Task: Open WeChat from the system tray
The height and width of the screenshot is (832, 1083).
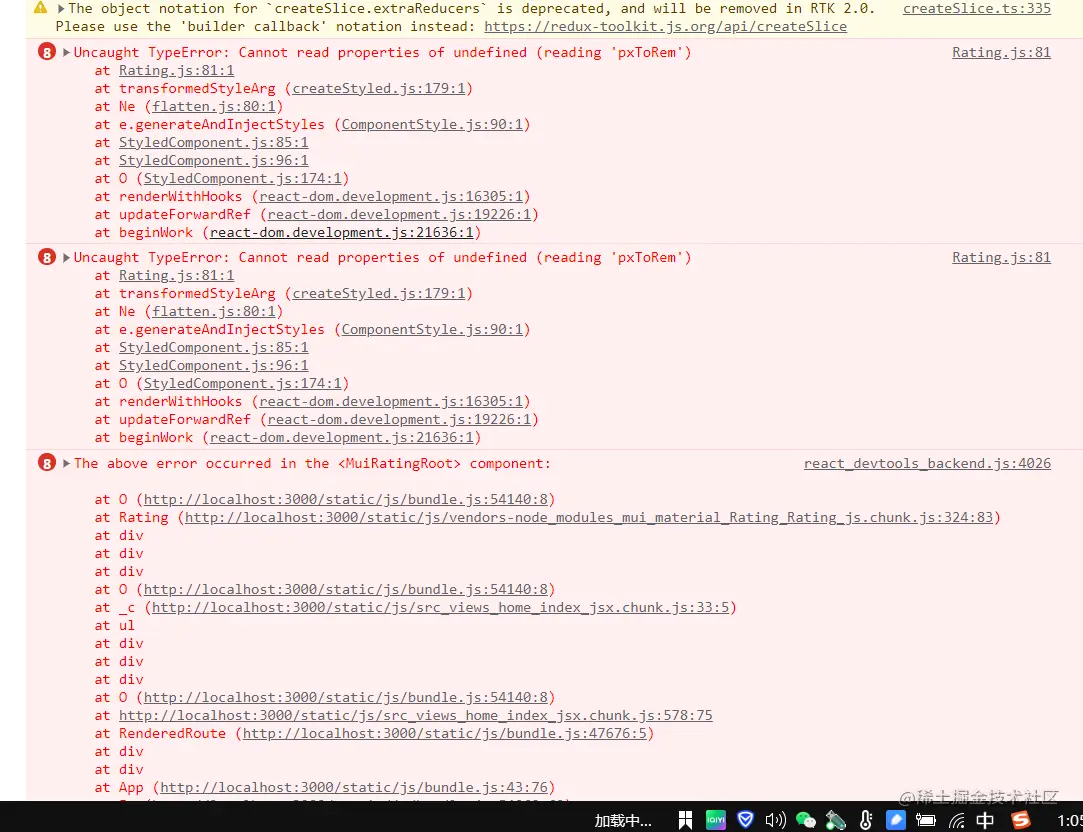Action: (x=805, y=820)
